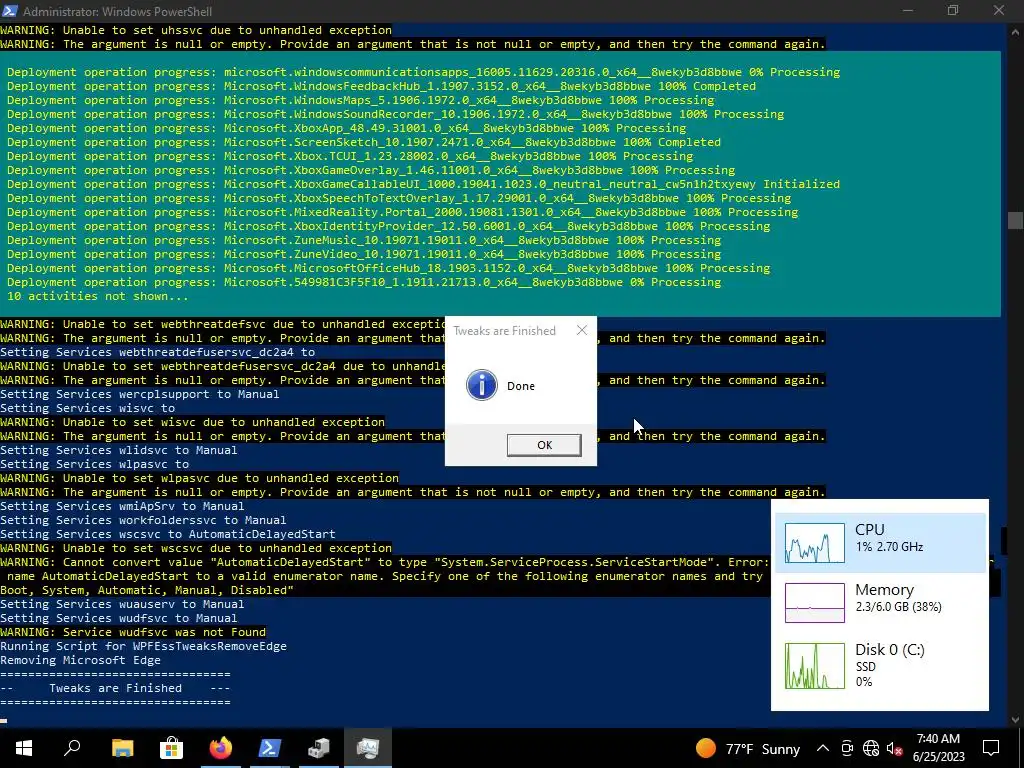Click the ZuneMusic deployment progress line
Image resolution: width=1024 pixels, height=768 pixels.
[x=364, y=240]
